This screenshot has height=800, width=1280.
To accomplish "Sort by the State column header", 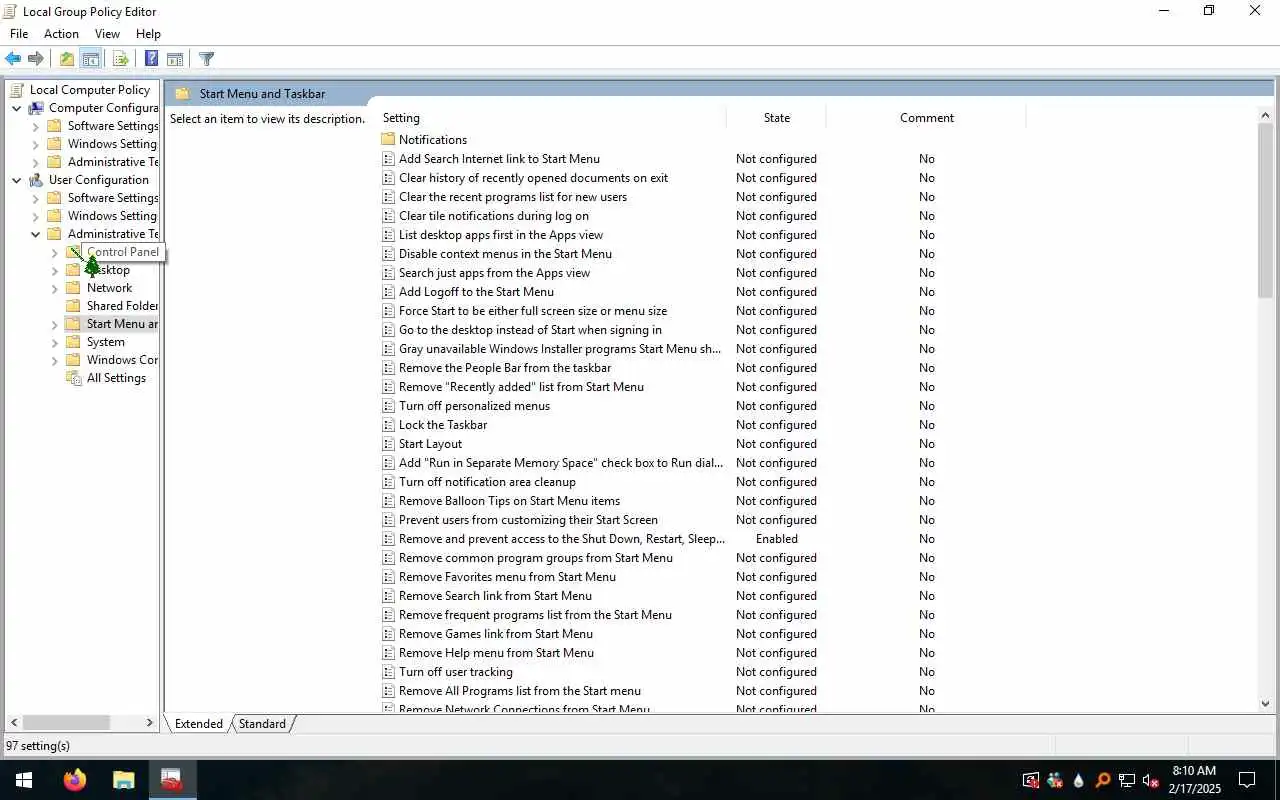I will [x=776, y=118].
